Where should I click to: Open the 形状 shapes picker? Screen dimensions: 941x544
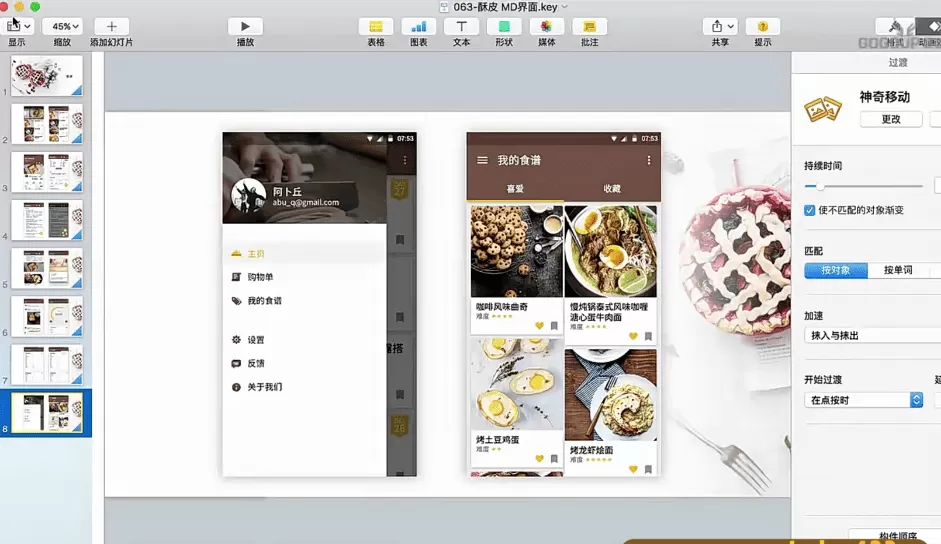pyautogui.click(x=503, y=26)
